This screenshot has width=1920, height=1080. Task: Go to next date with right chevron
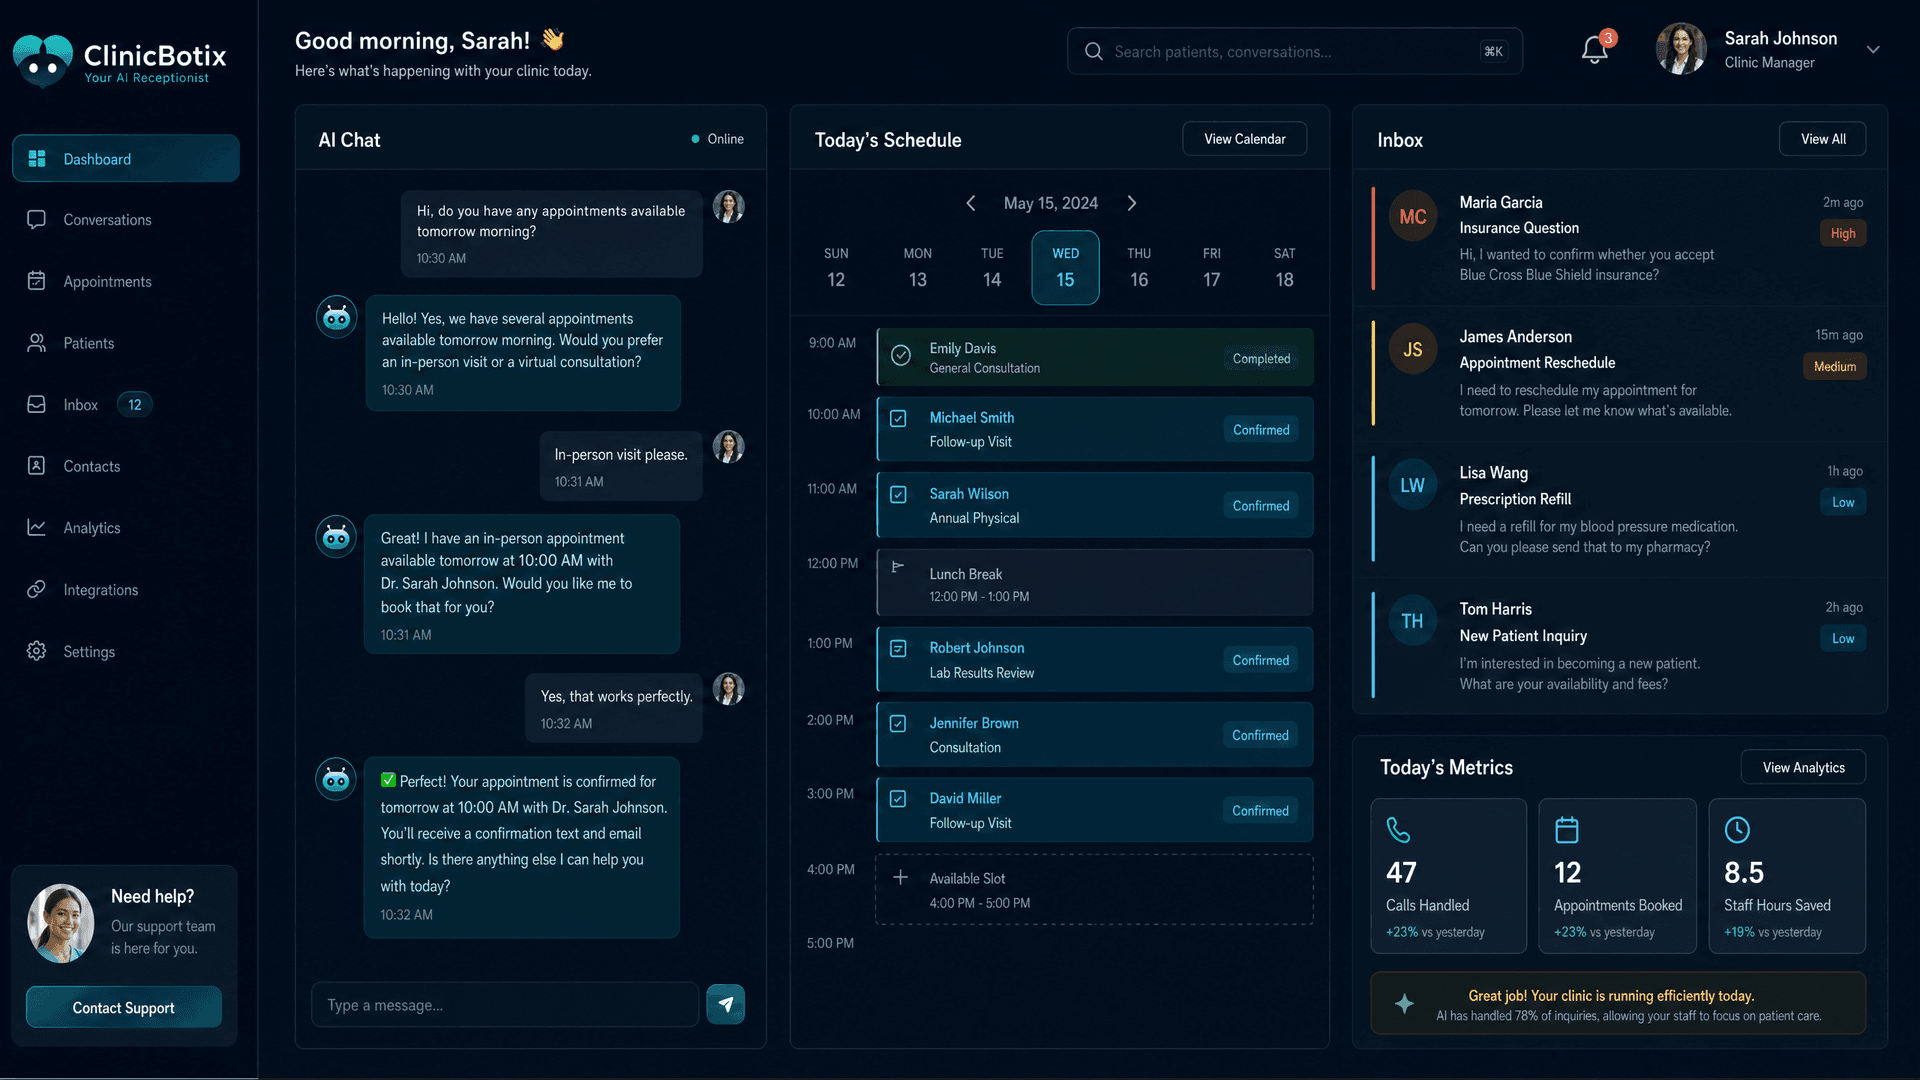tap(1132, 203)
